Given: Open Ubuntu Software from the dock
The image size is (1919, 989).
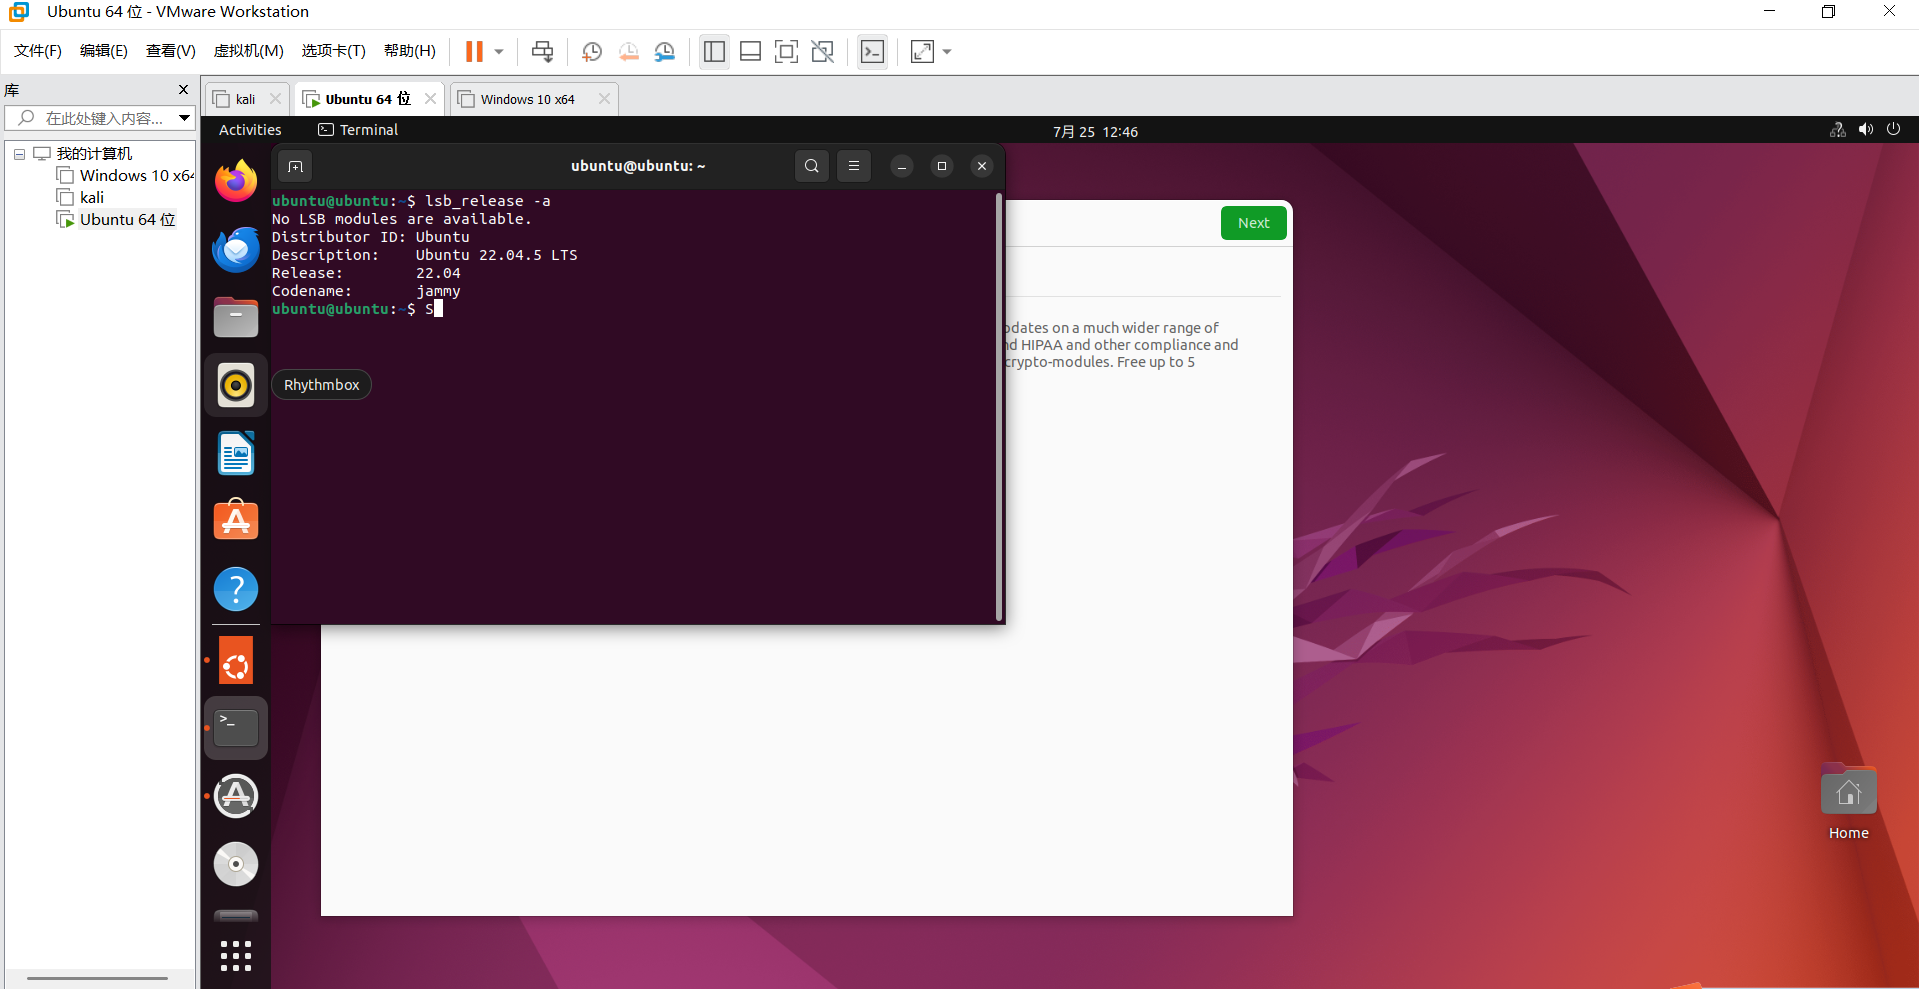Looking at the screenshot, I should click(x=236, y=521).
